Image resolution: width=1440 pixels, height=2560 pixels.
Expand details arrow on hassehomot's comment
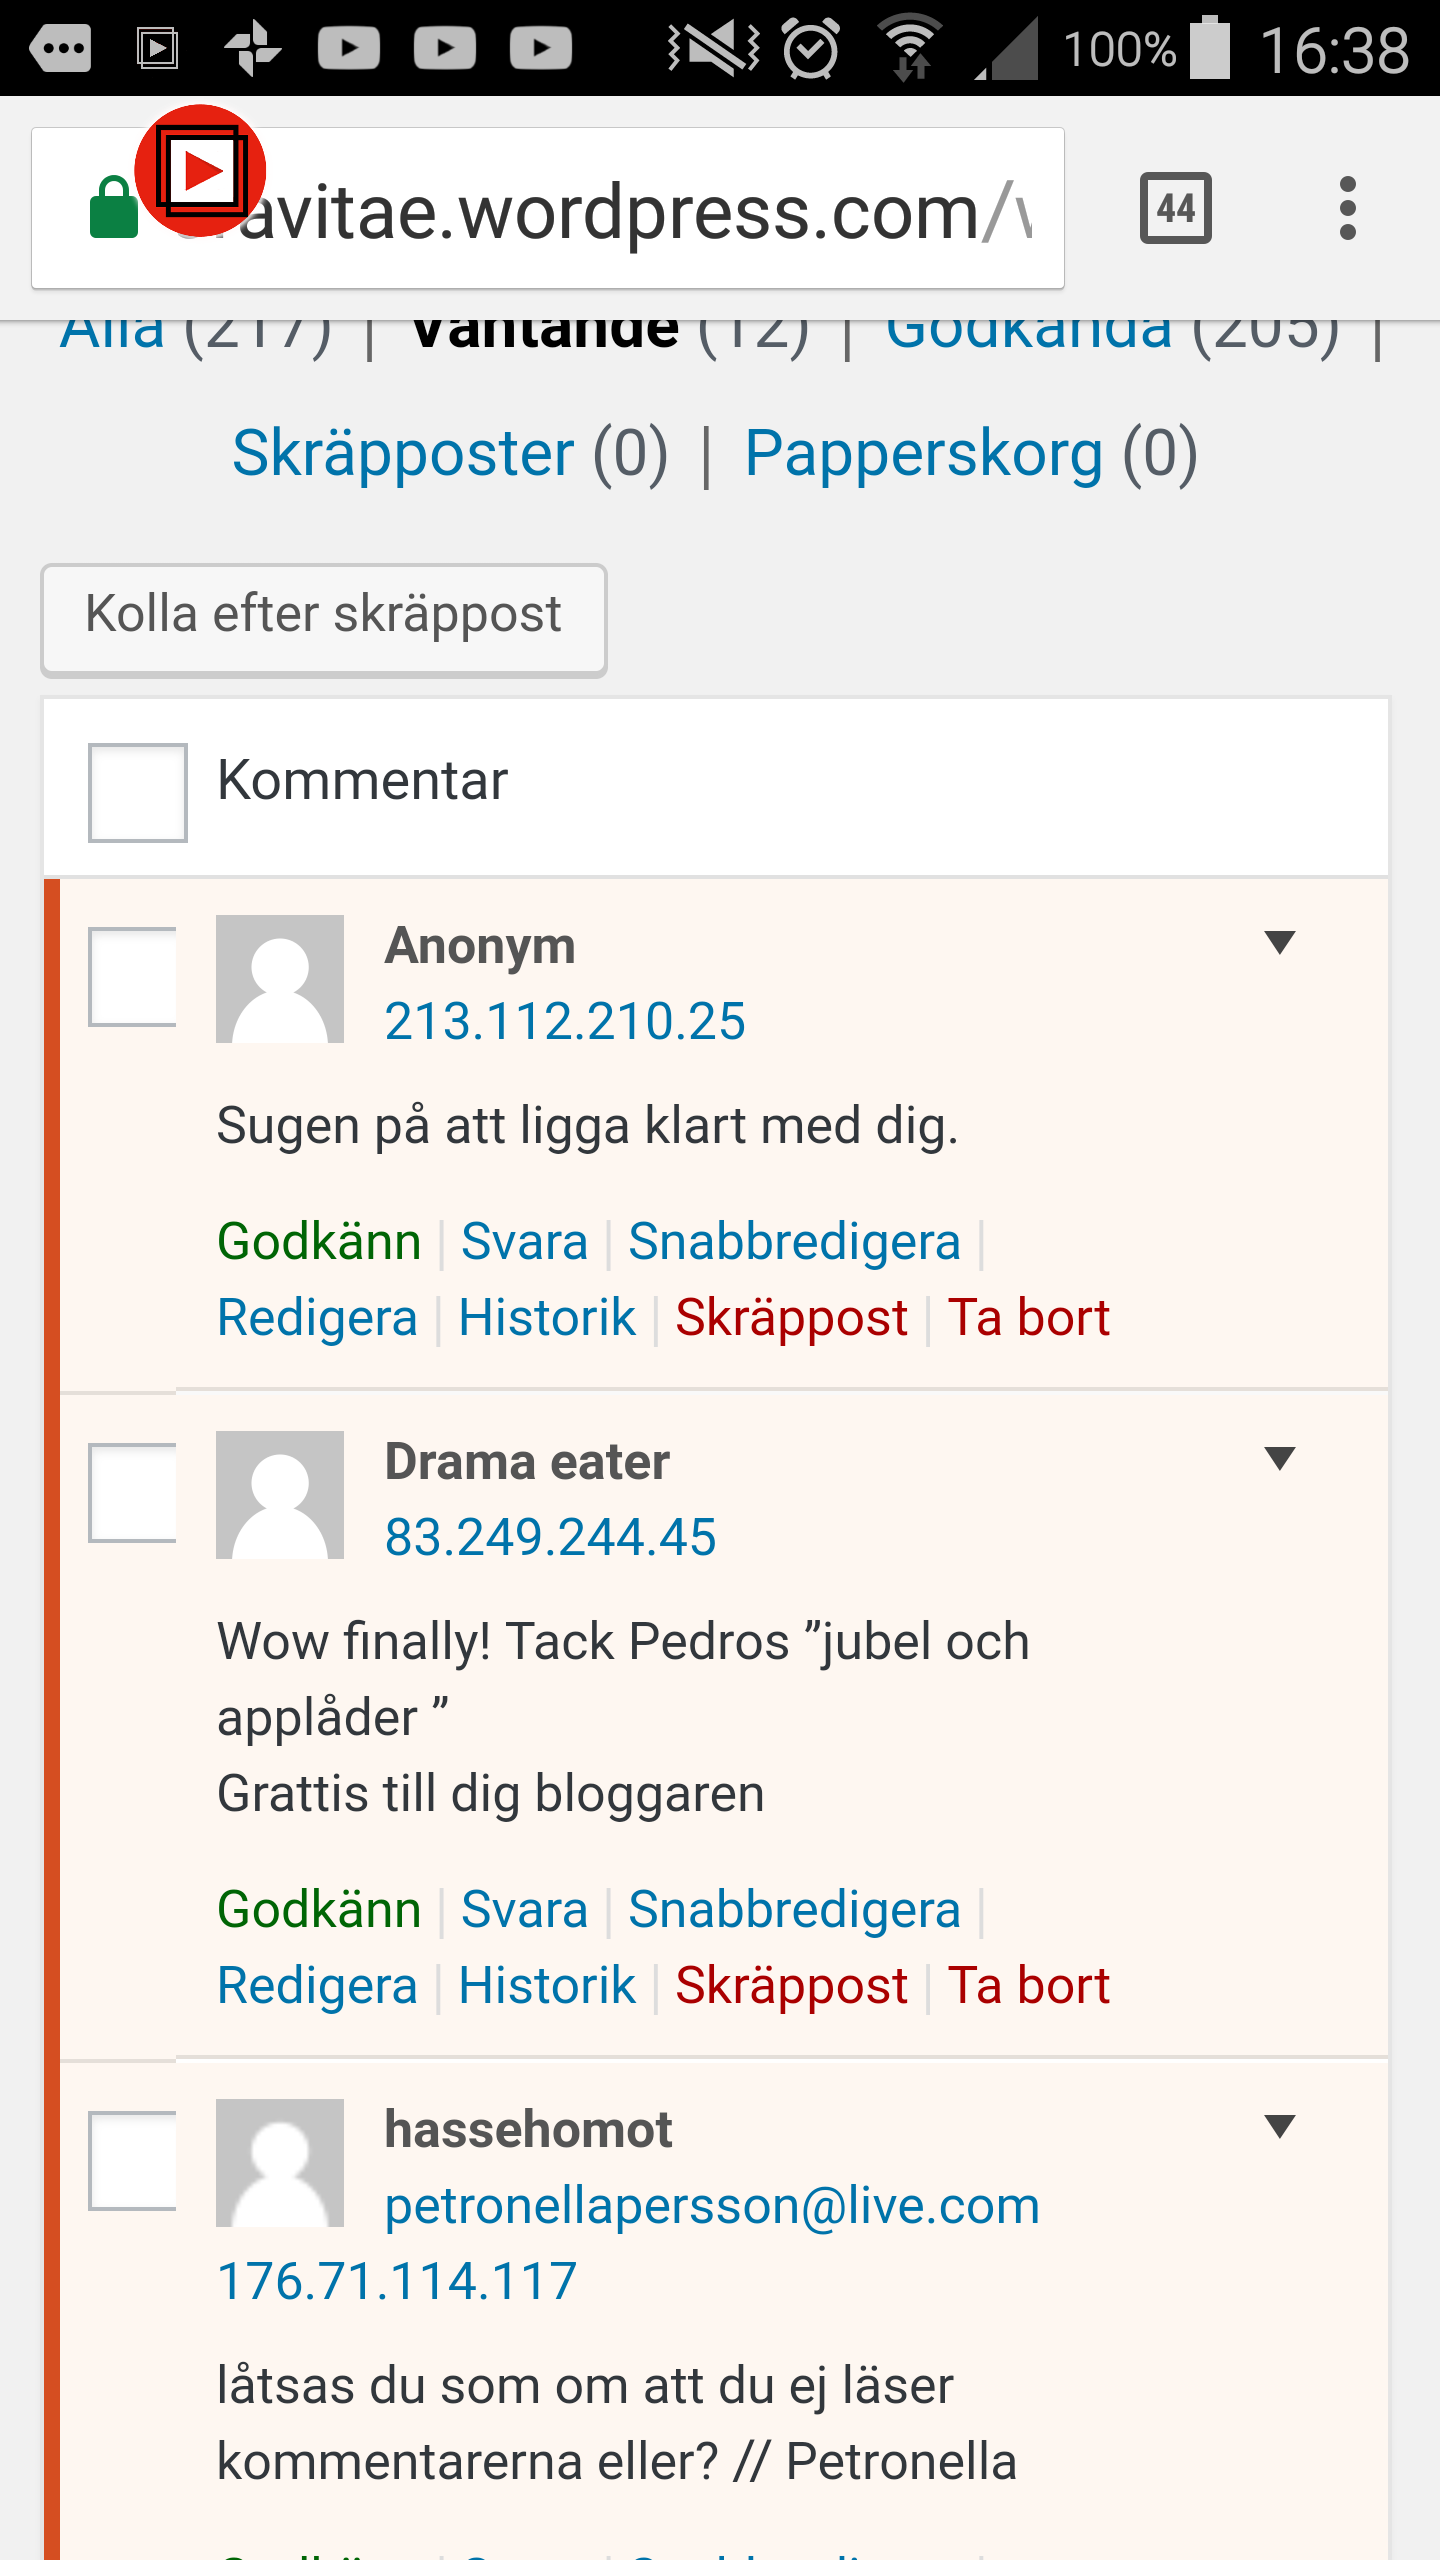coord(1279,2126)
